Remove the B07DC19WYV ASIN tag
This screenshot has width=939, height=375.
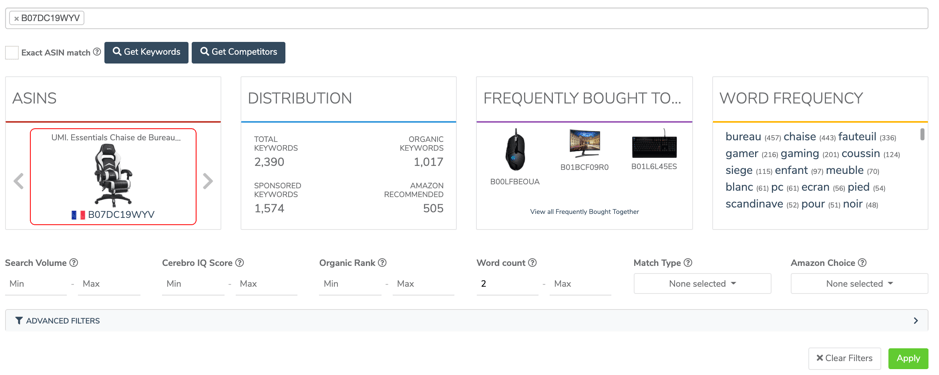(16, 19)
